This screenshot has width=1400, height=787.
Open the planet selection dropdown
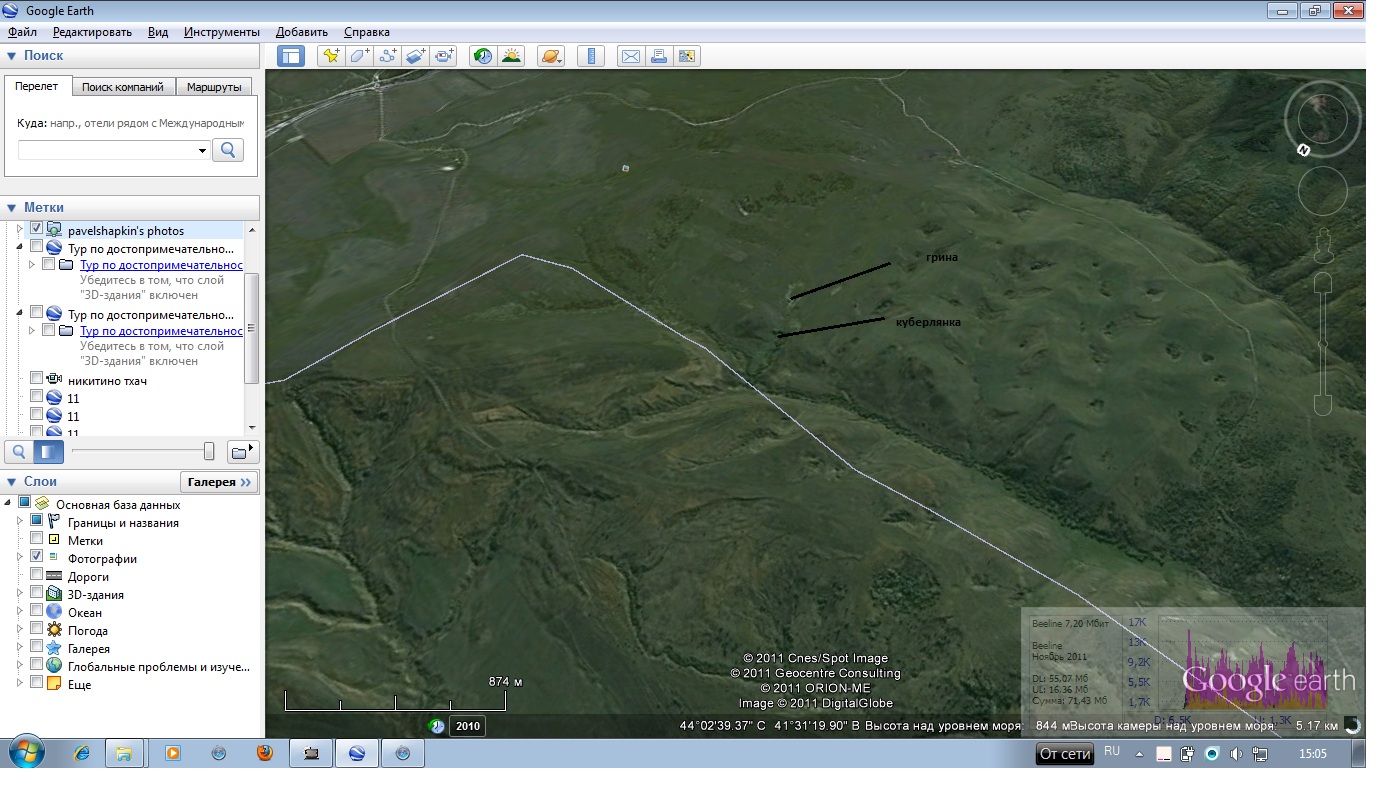(551, 56)
